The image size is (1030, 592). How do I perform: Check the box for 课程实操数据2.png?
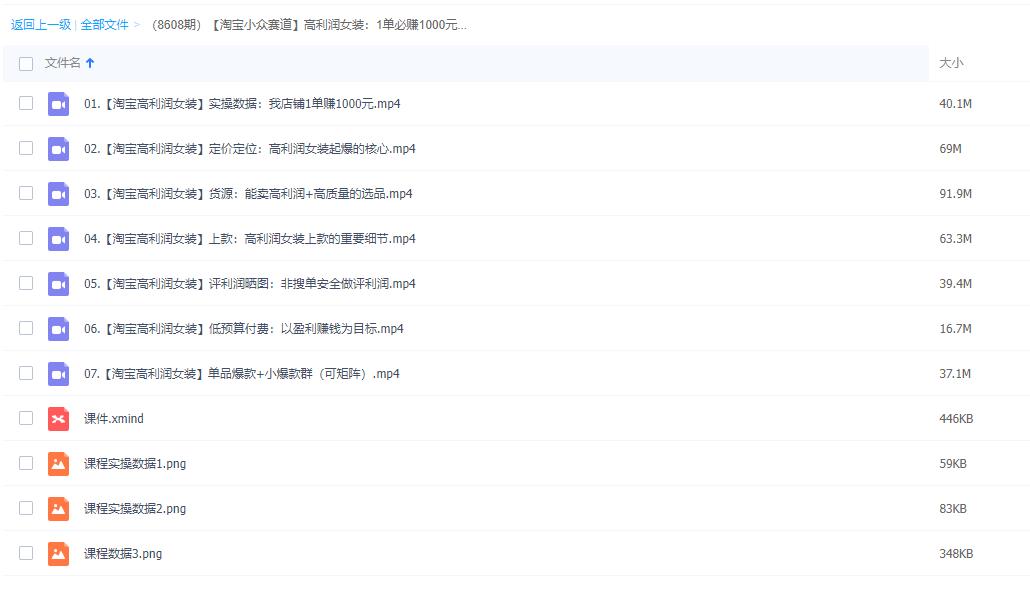(x=26, y=508)
